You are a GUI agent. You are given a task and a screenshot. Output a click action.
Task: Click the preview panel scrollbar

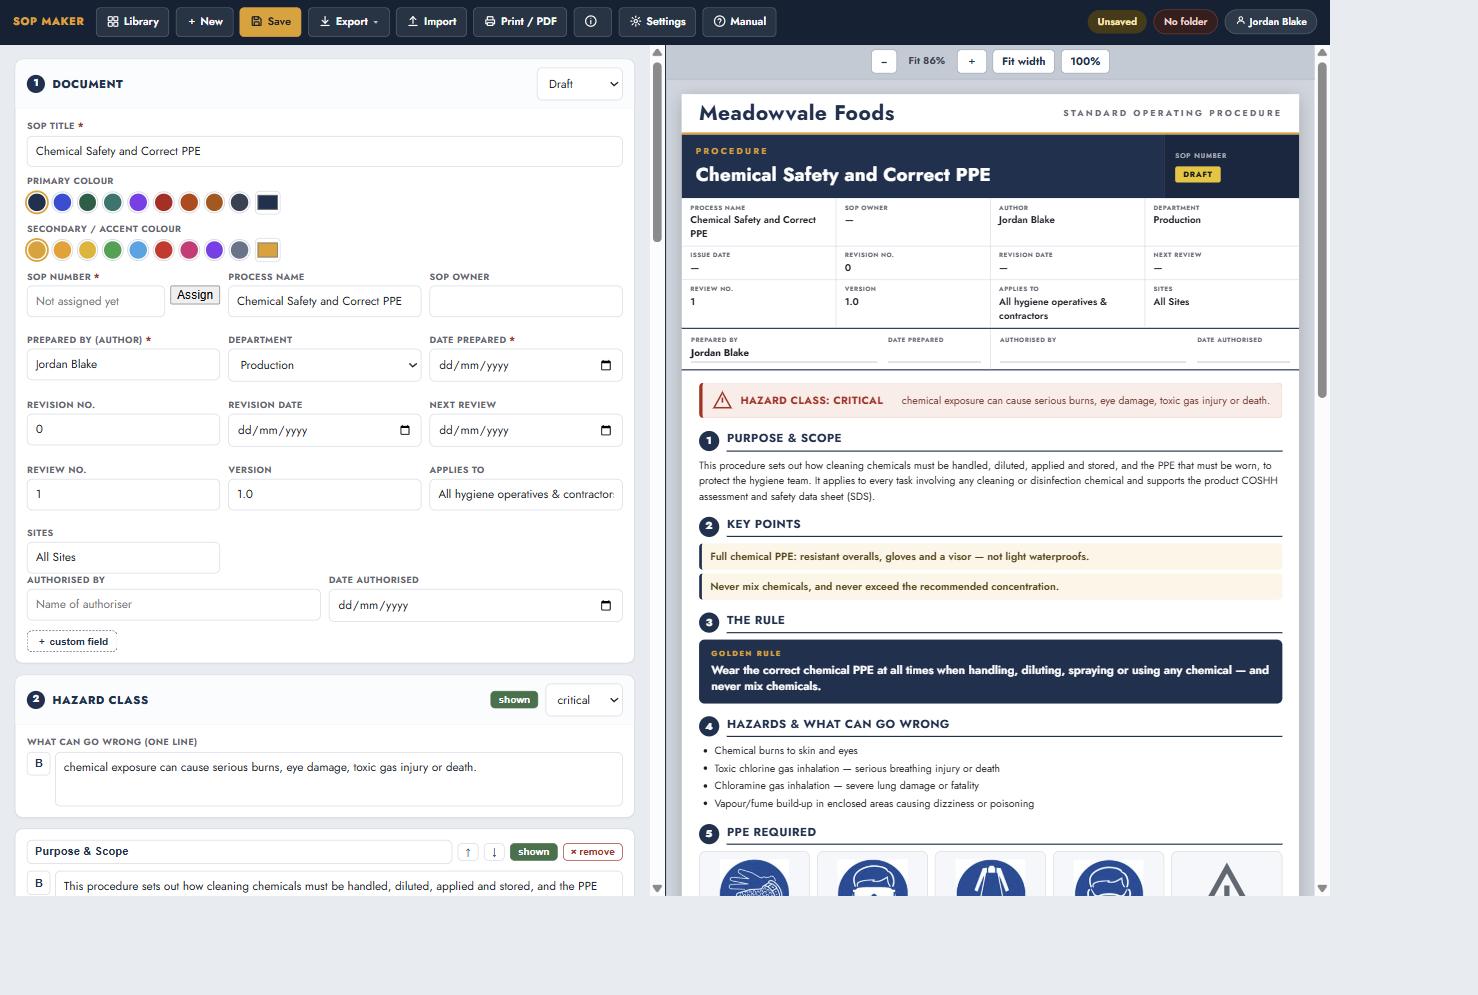tap(1322, 230)
